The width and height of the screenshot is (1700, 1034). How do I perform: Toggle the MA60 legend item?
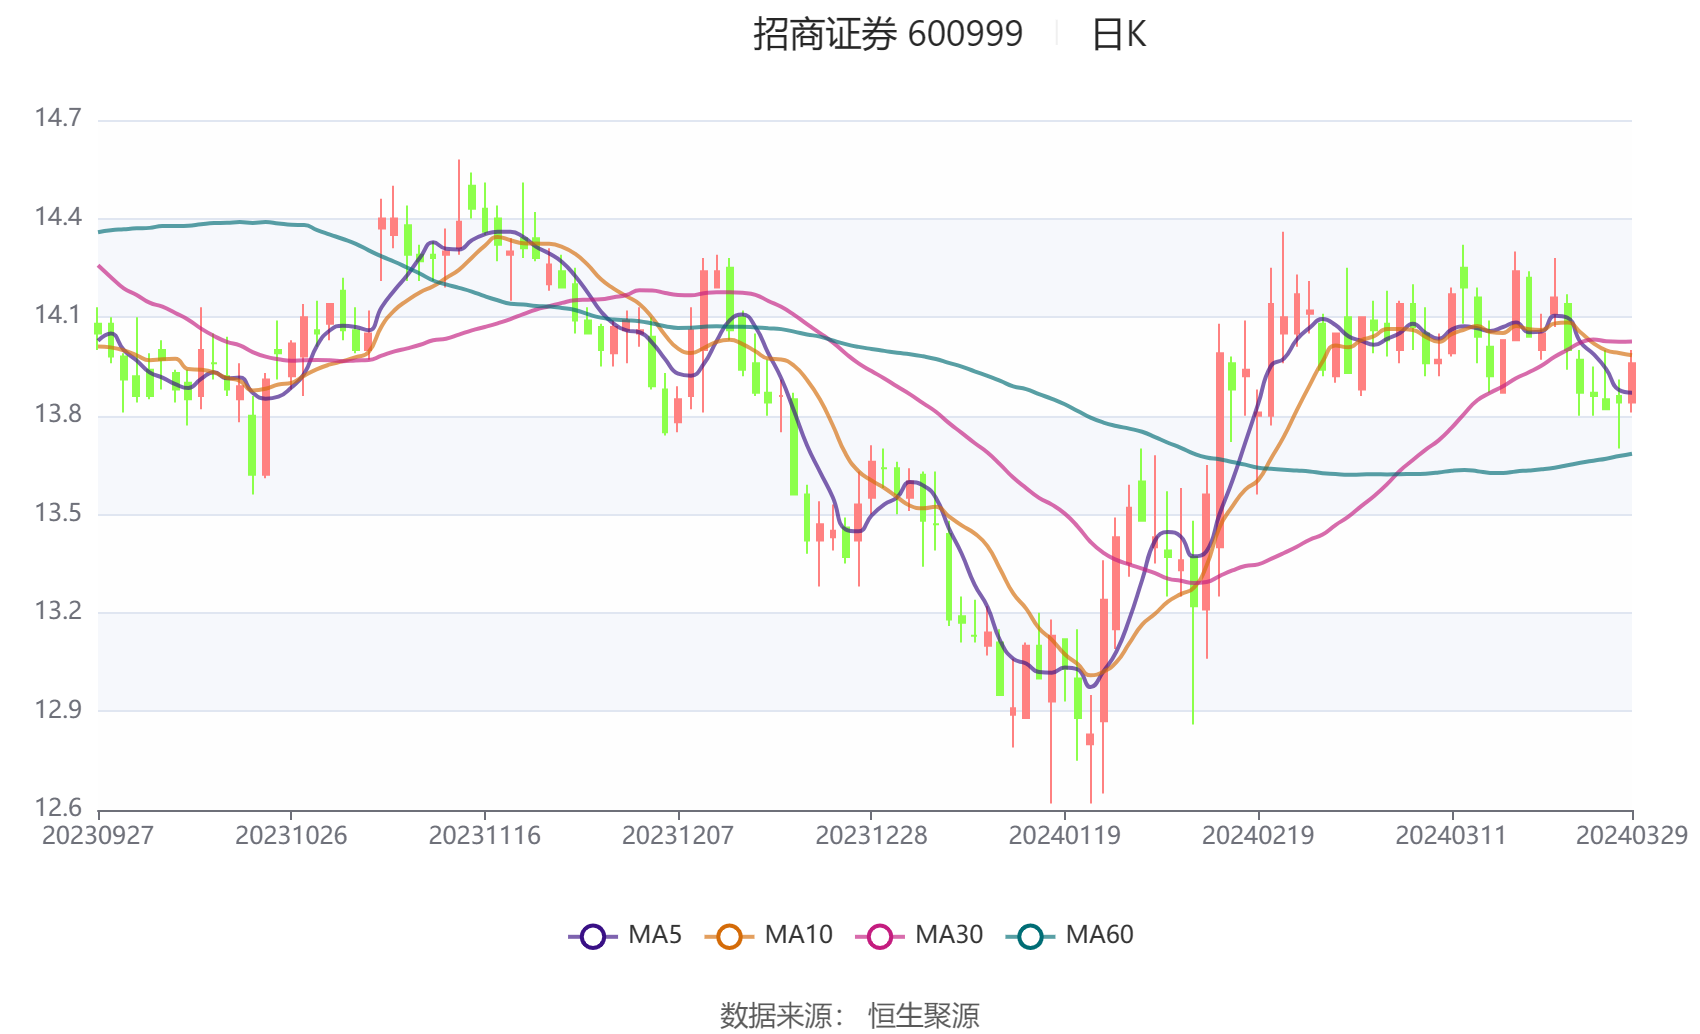click(x=1070, y=936)
